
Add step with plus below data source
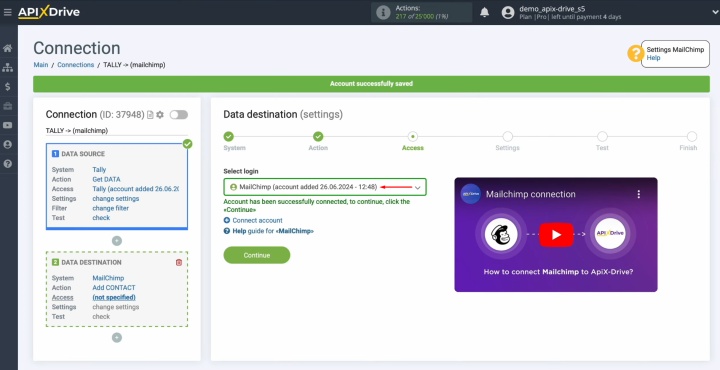coord(117,241)
